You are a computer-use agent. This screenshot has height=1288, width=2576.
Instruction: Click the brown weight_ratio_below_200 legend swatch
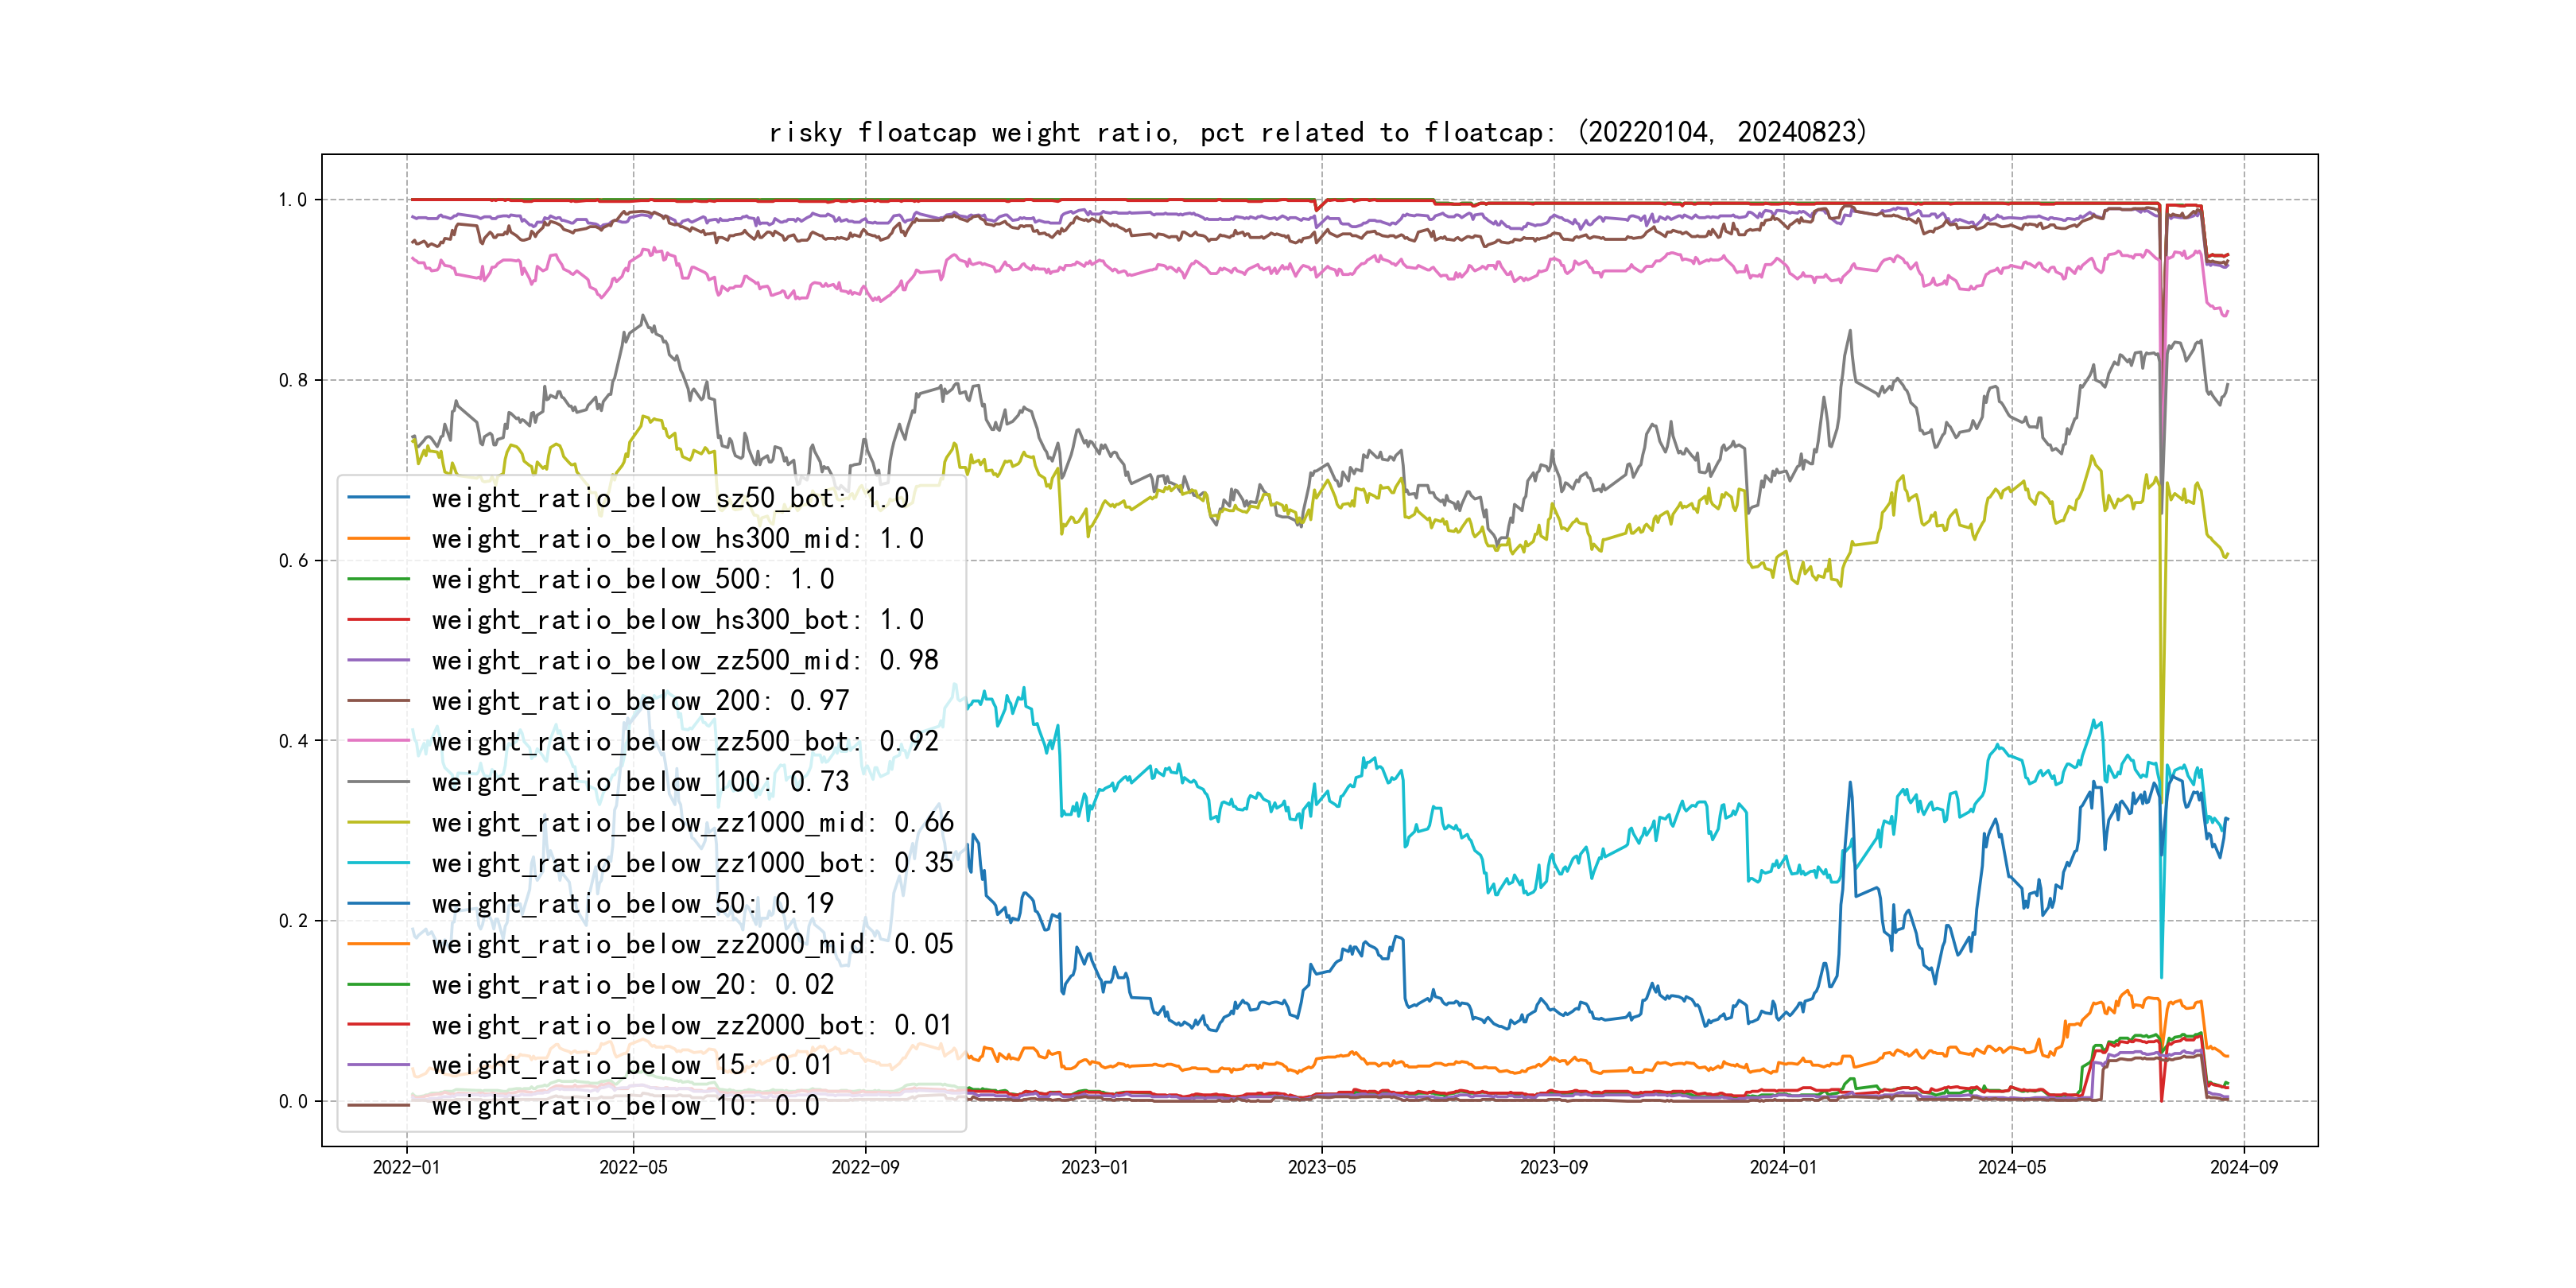(x=378, y=701)
